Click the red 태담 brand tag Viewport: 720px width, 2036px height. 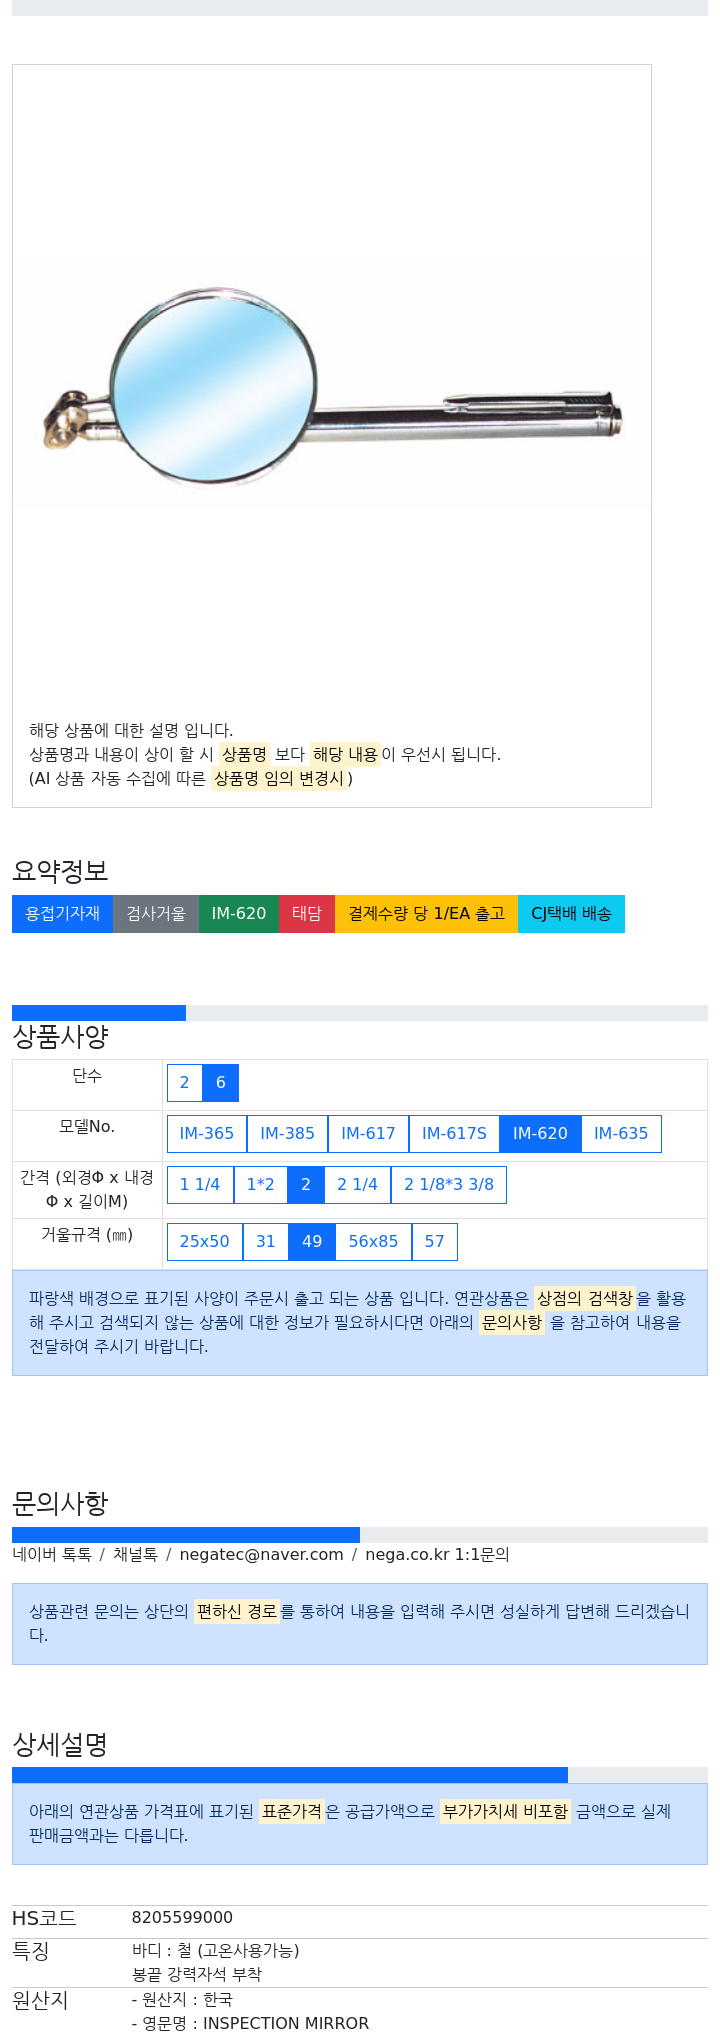[307, 914]
